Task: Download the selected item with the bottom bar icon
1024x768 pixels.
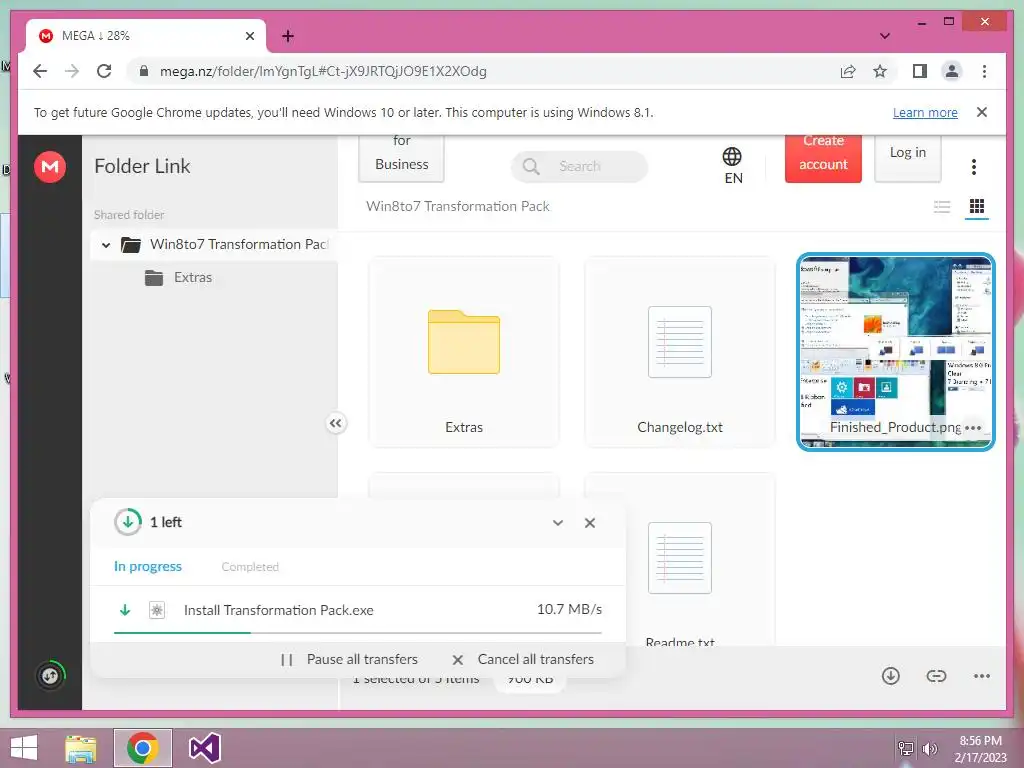Action: coord(891,676)
